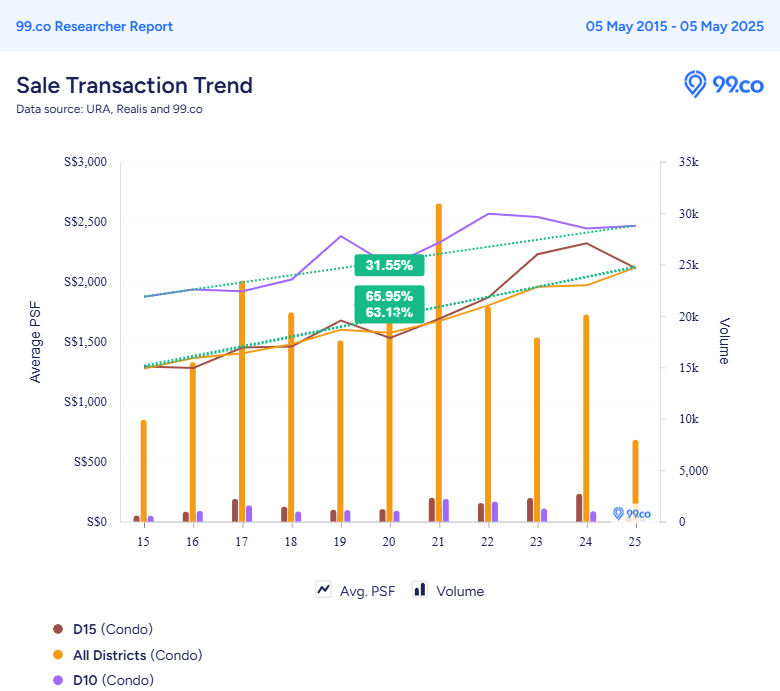This screenshot has height=691, width=780.
Task: Click the 99.co logo pin icon
Action: (694, 84)
